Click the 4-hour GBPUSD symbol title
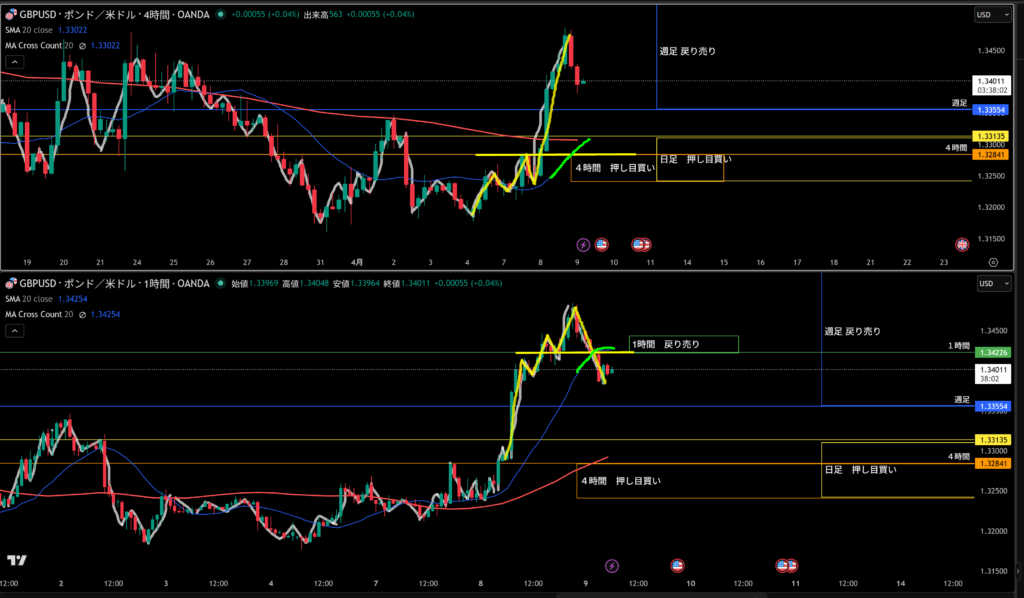This screenshot has width=1024, height=598. [x=110, y=15]
